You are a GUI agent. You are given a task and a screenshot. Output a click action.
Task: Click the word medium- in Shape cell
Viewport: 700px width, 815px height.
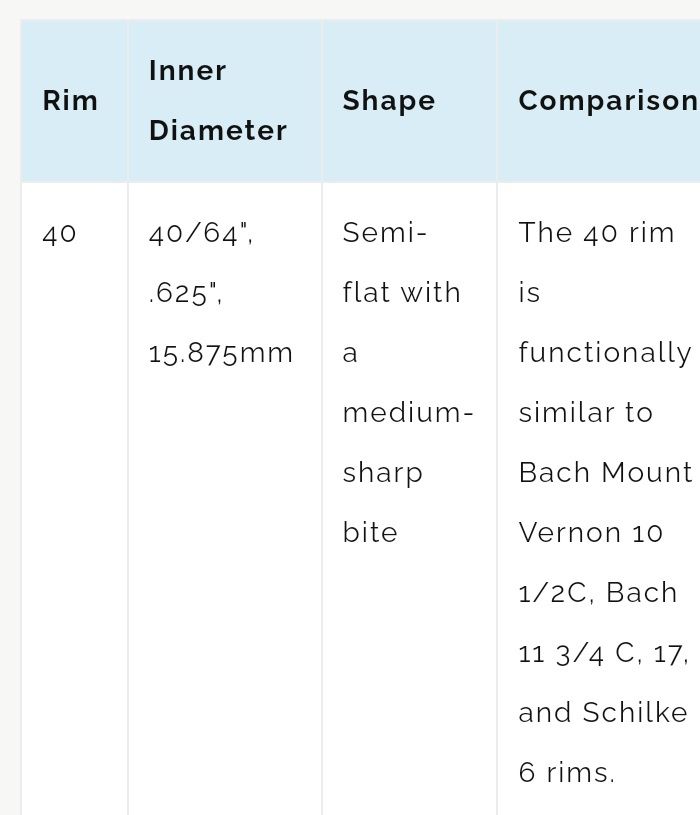pyautogui.click(x=408, y=413)
